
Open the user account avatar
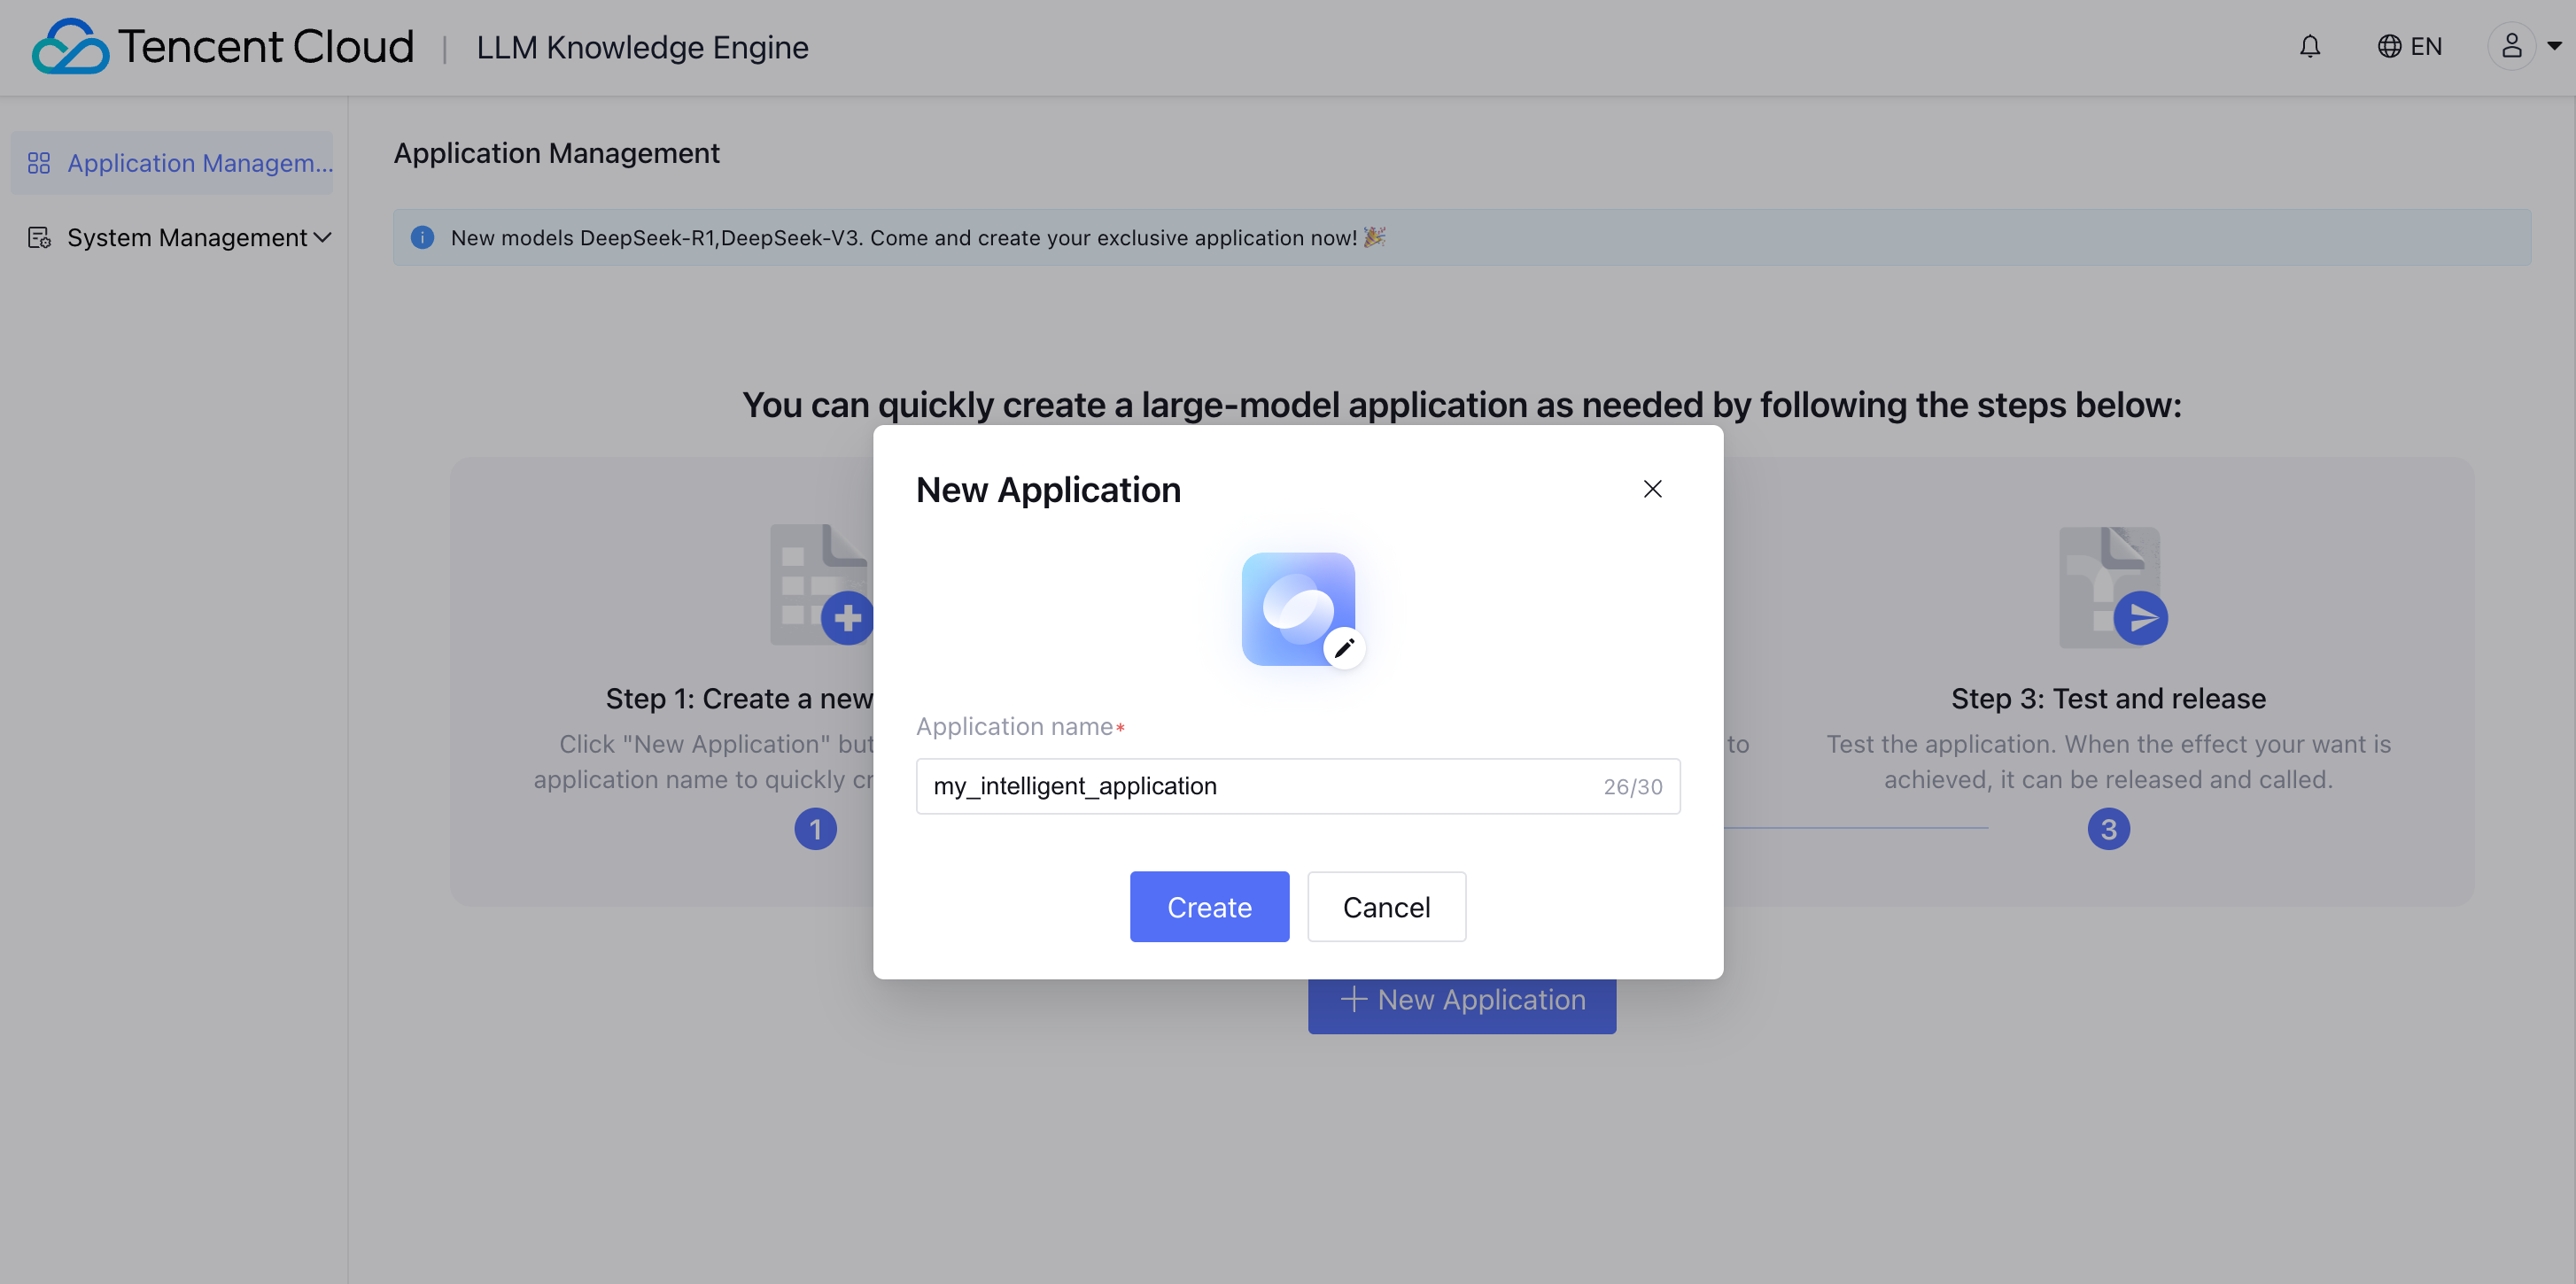pos(2511,47)
